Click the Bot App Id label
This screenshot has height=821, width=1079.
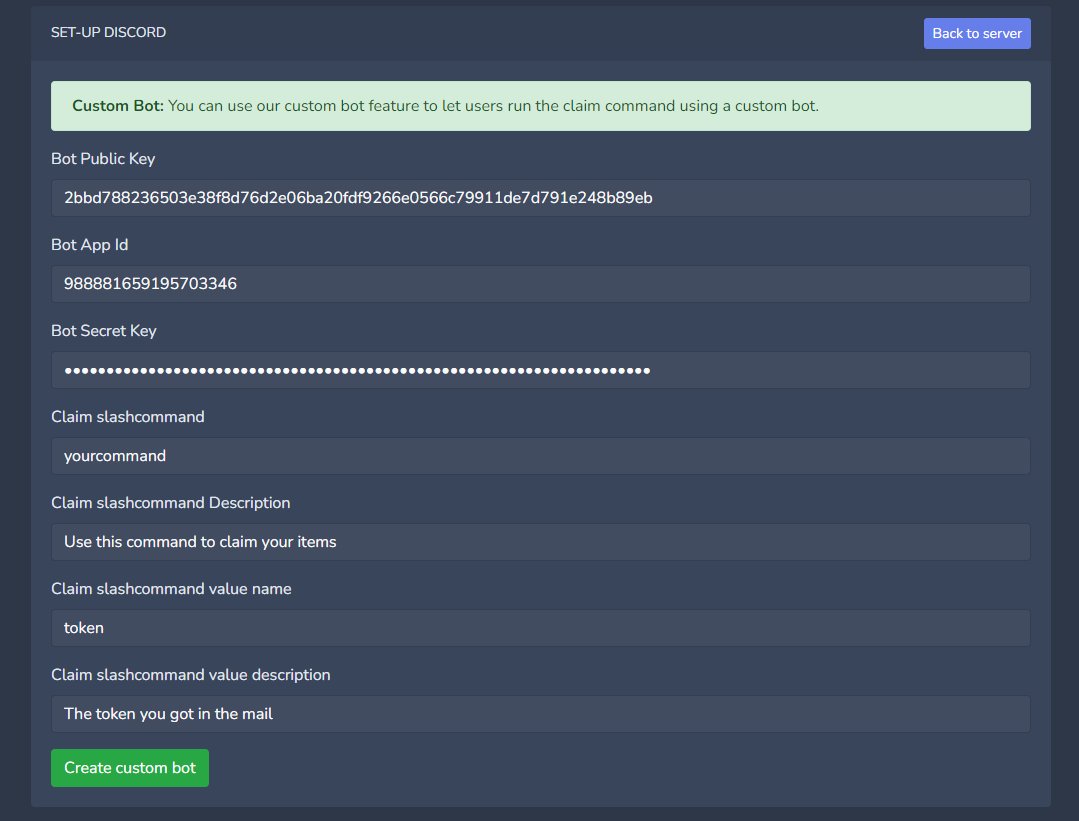[x=90, y=245]
